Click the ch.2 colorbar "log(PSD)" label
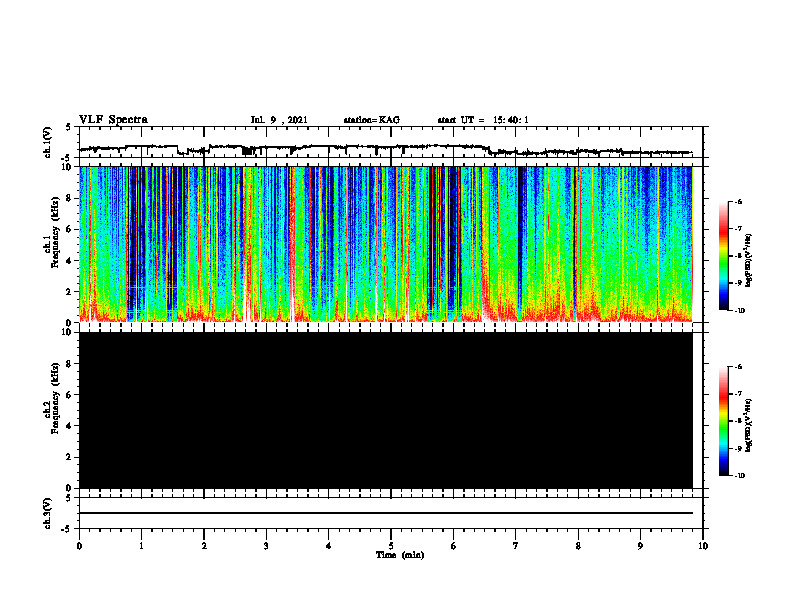Screen dimensions: 792x612 click(x=749, y=425)
